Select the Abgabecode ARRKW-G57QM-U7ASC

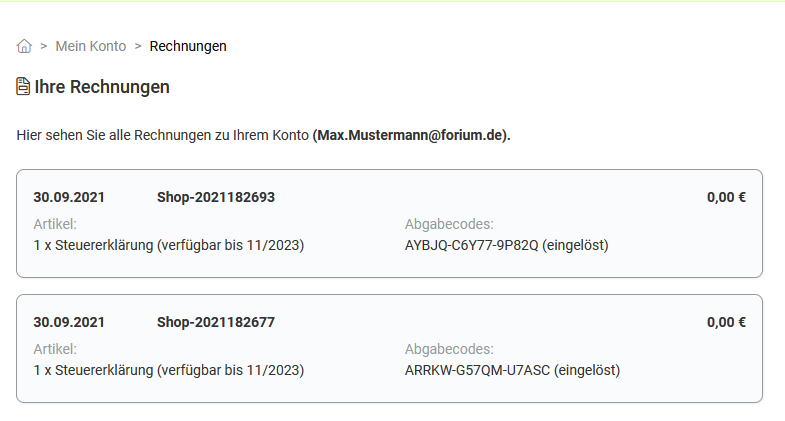(475, 370)
